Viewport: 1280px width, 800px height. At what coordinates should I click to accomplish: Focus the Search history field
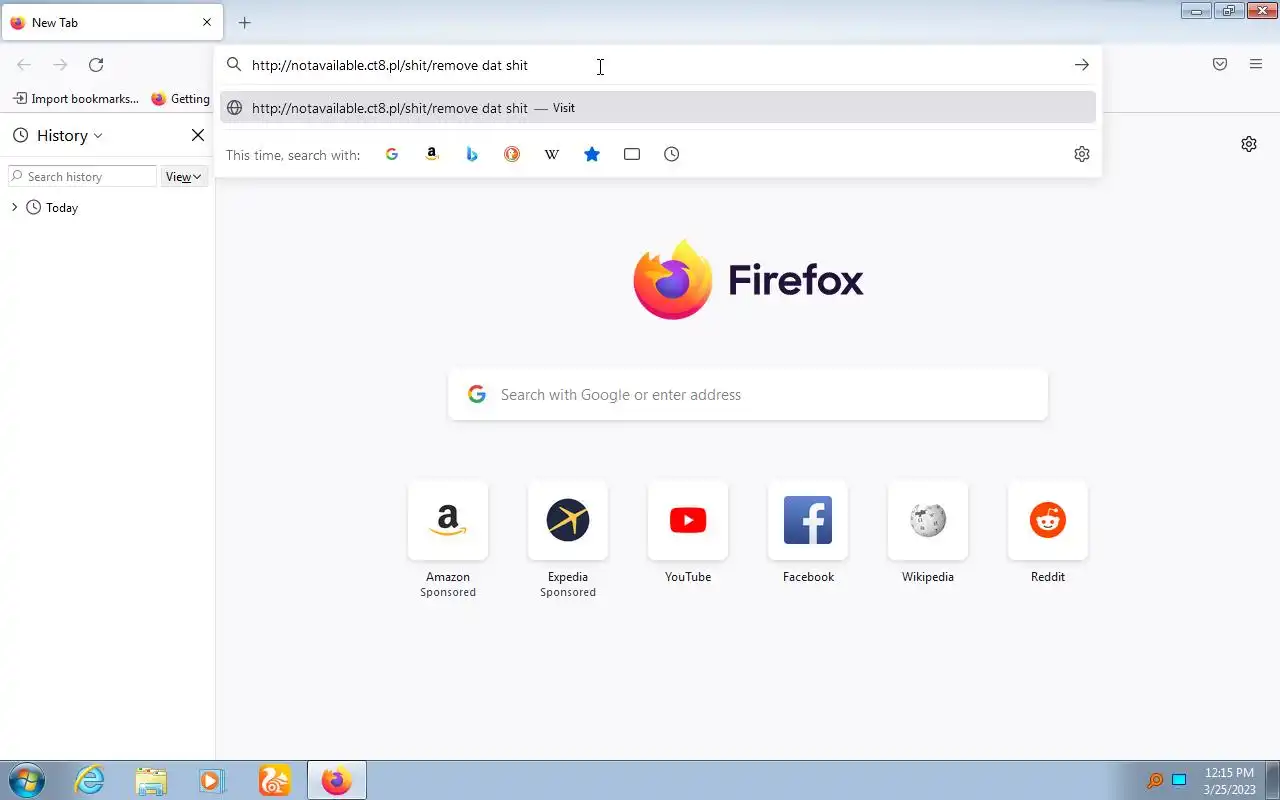tap(82, 177)
